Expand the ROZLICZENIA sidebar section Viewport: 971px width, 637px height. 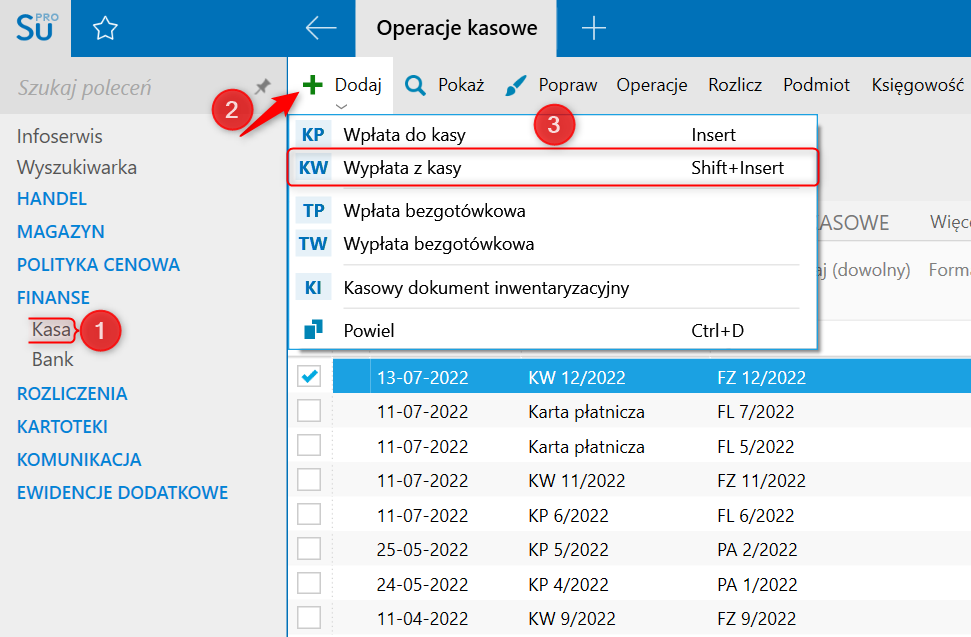tap(72, 394)
